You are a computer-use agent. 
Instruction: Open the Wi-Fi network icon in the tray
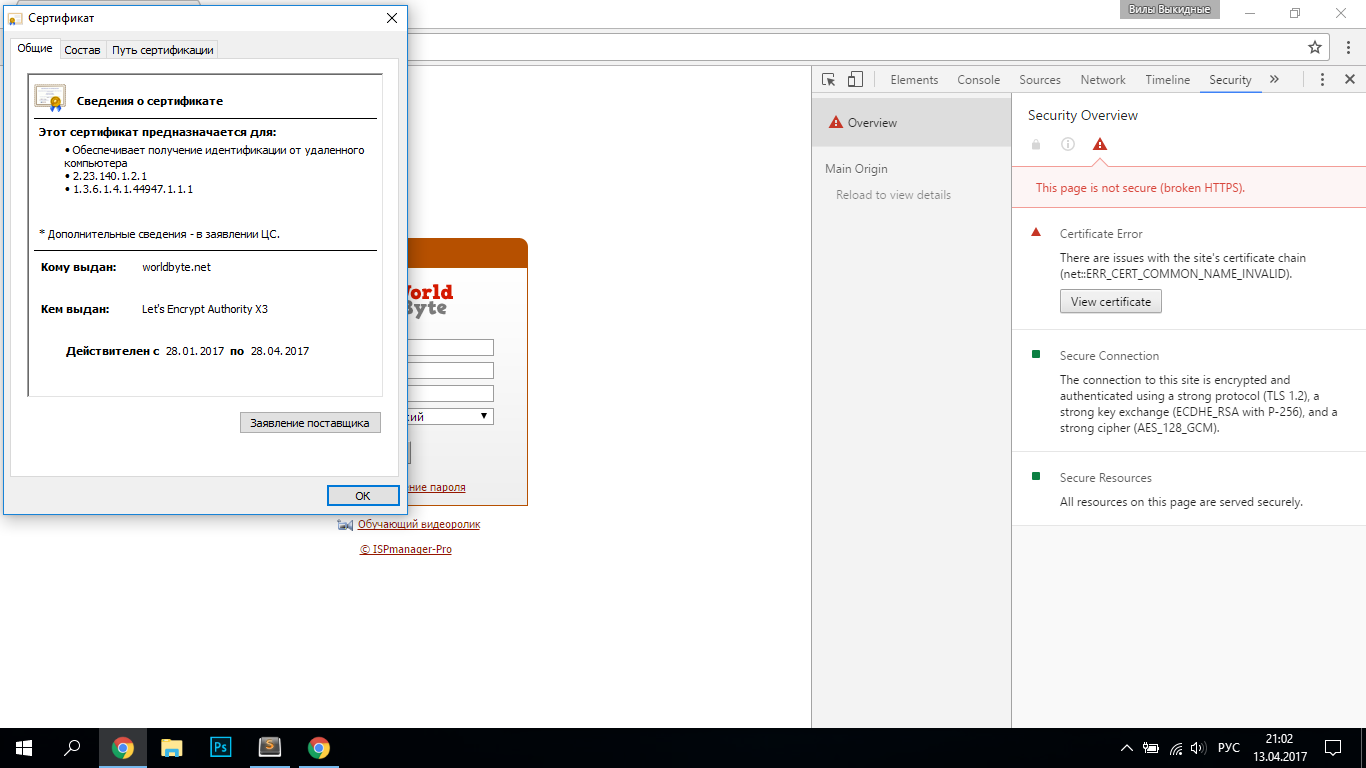click(1175, 748)
